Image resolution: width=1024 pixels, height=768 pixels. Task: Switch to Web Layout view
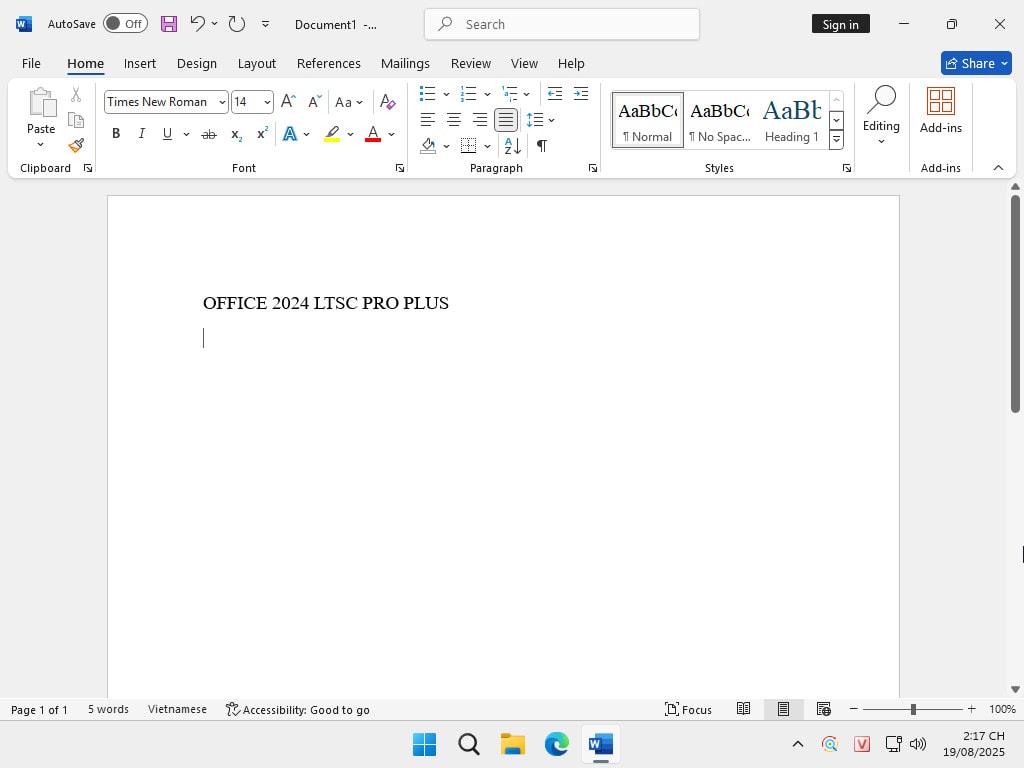point(824,709)
